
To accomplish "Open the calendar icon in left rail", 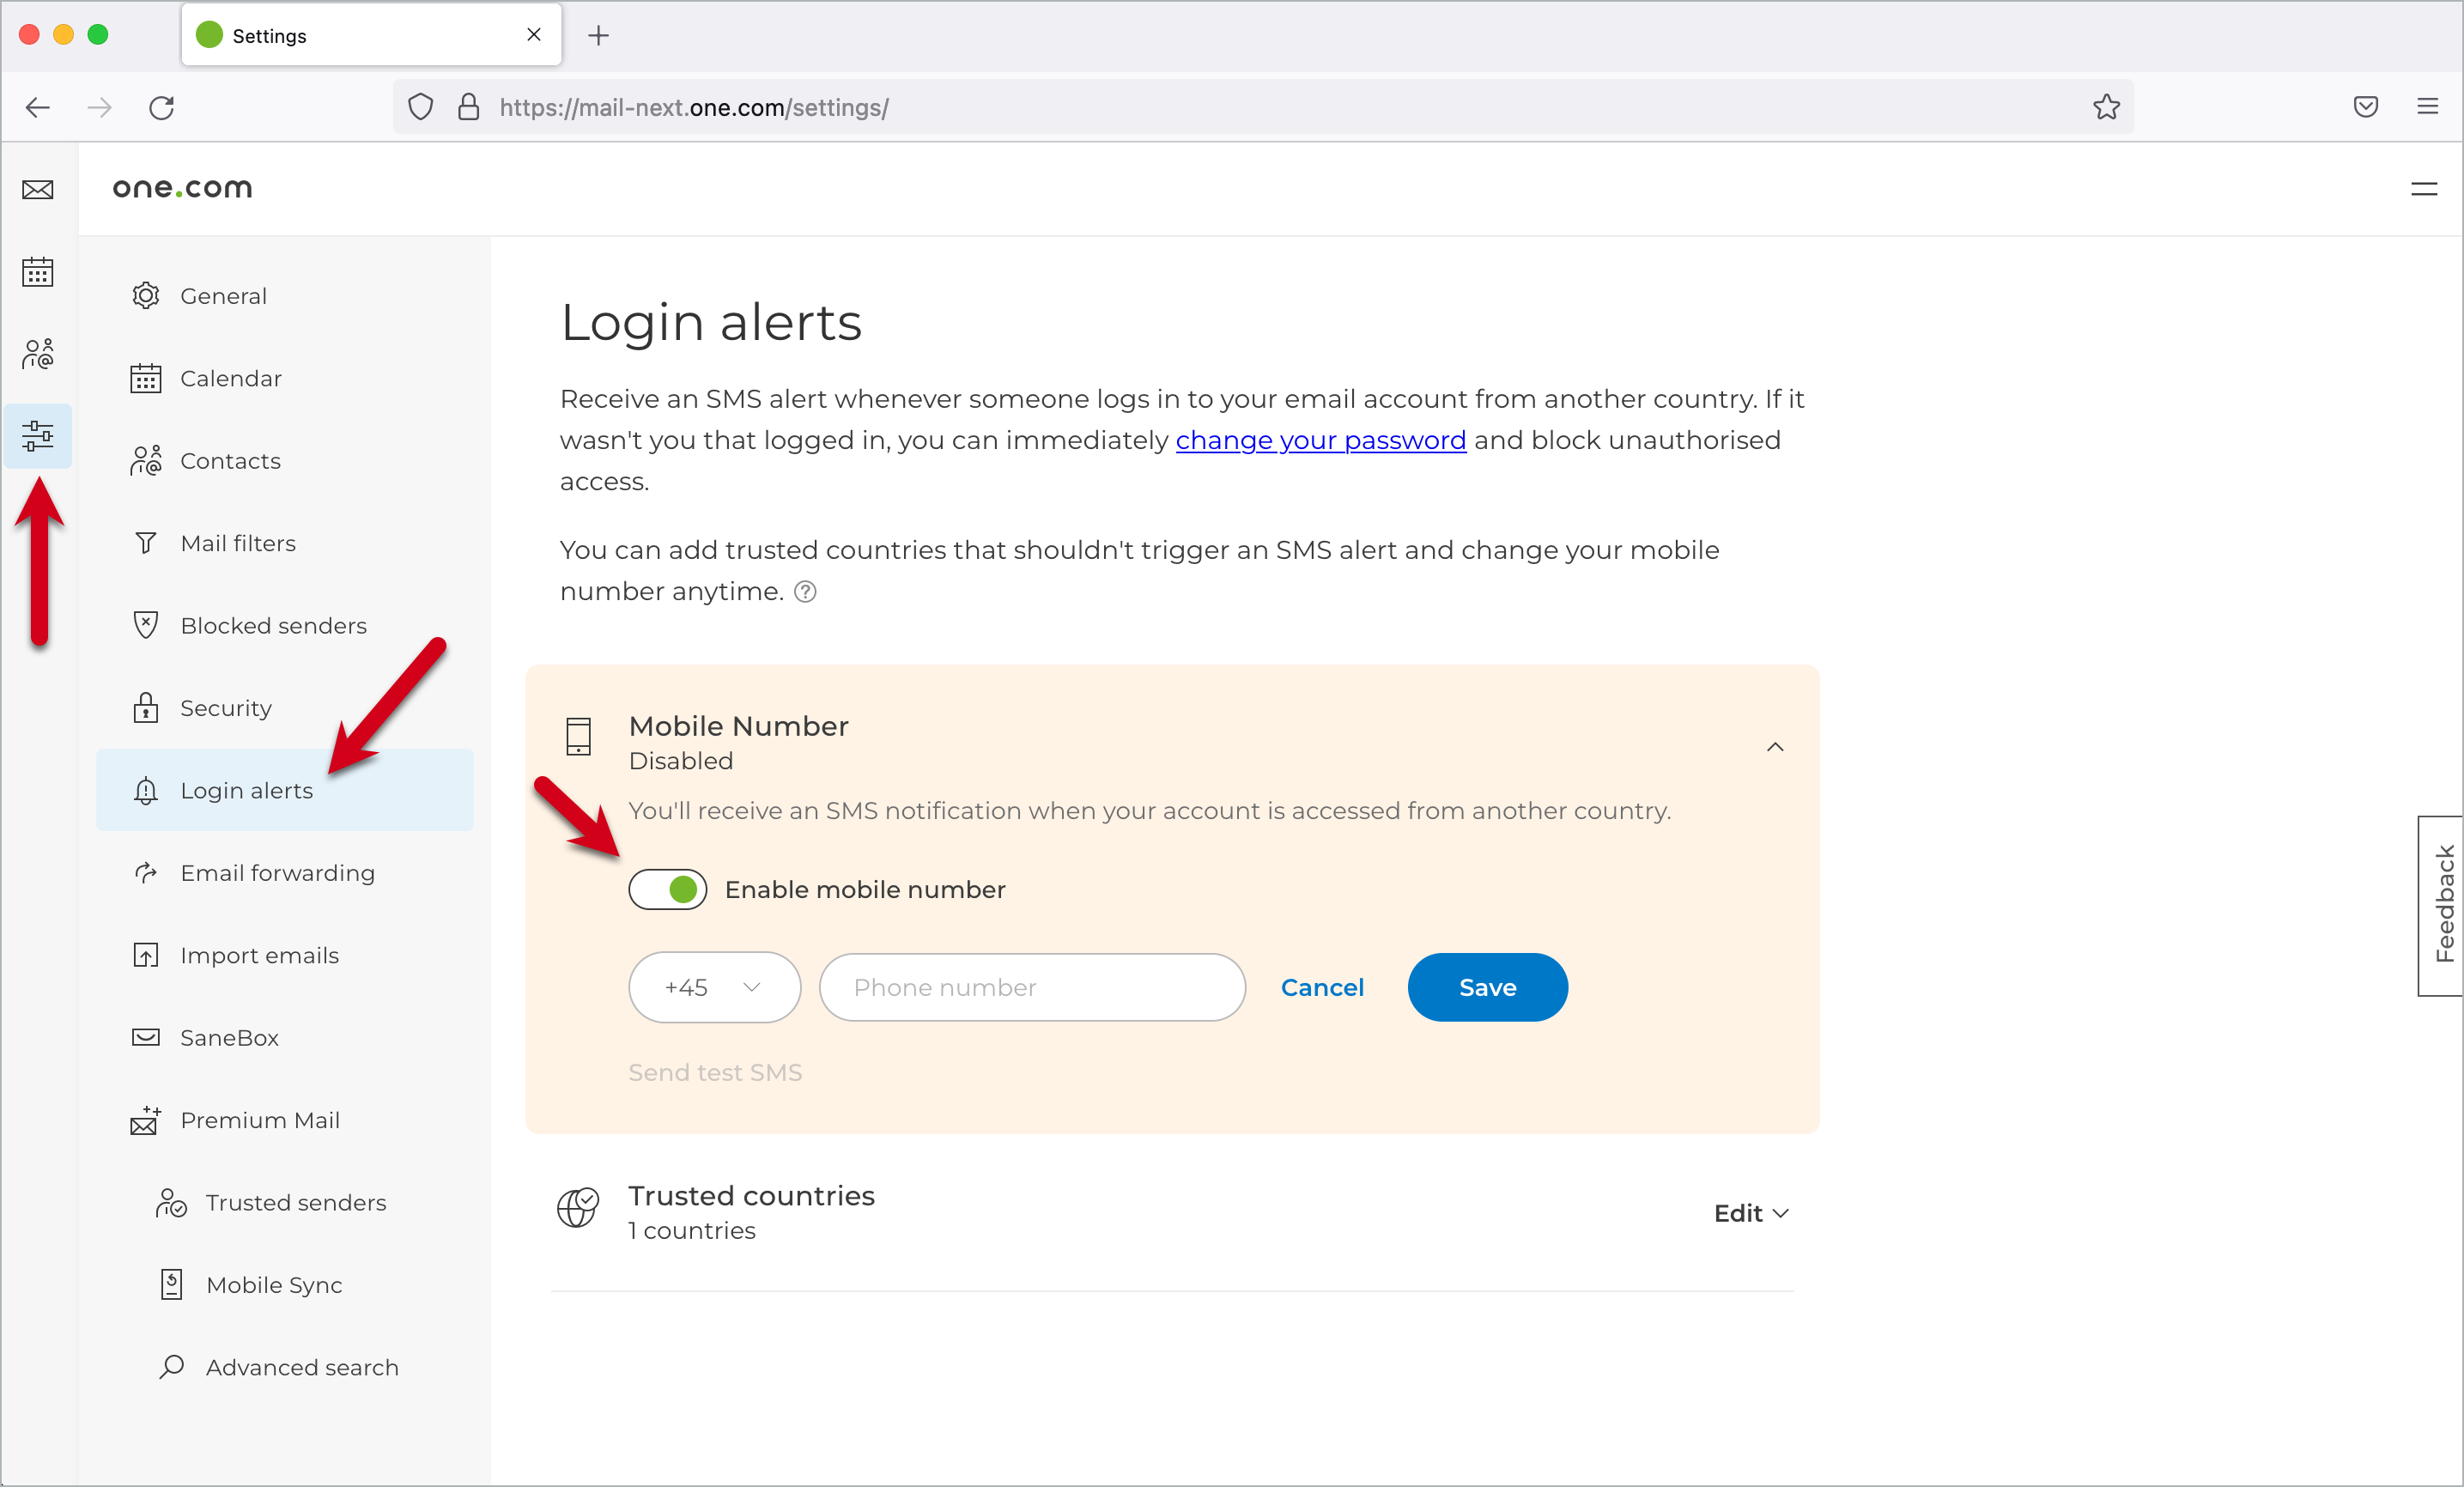I will click(38, 272).
